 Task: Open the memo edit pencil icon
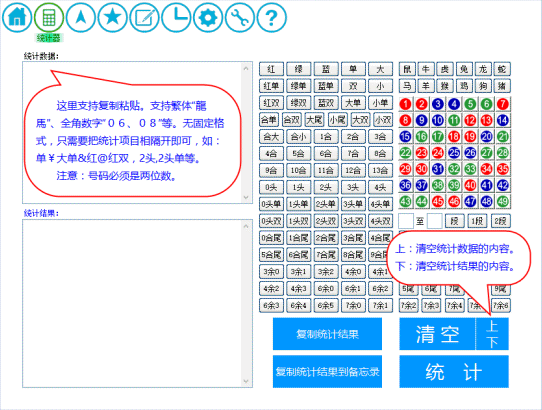pyautogui.click(x=144, y=17)
